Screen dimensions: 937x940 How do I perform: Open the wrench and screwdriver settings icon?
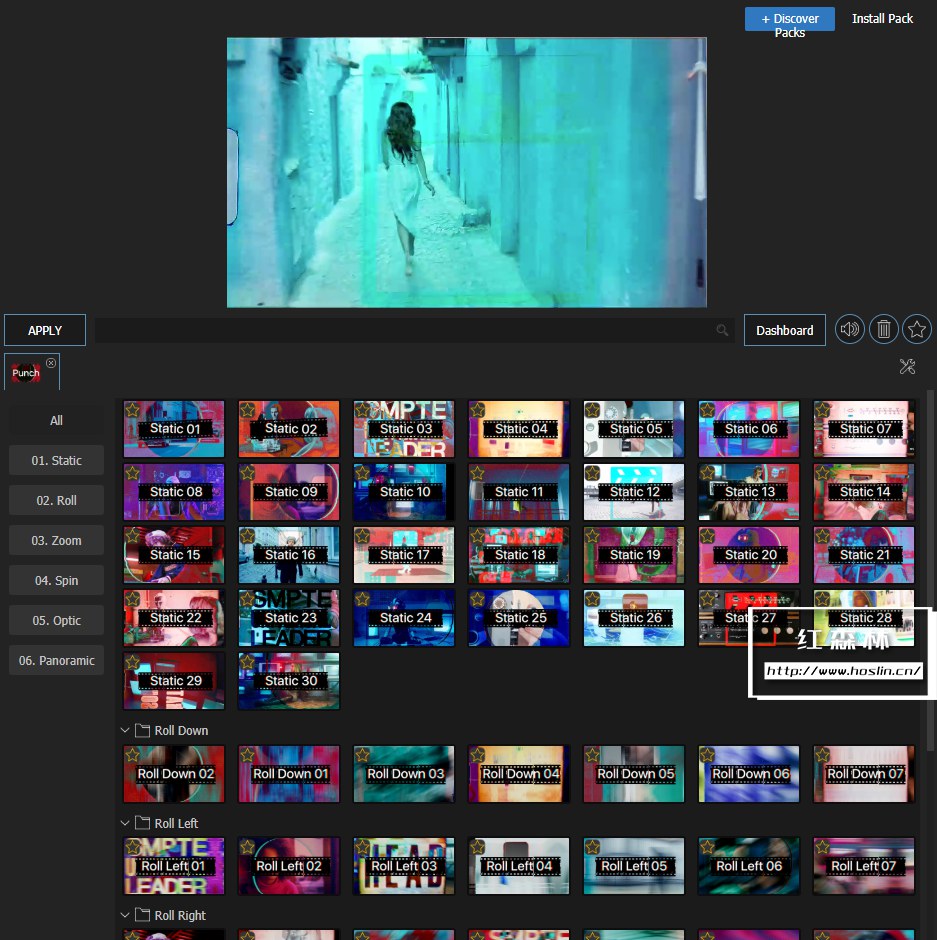(x=907, y=366)
